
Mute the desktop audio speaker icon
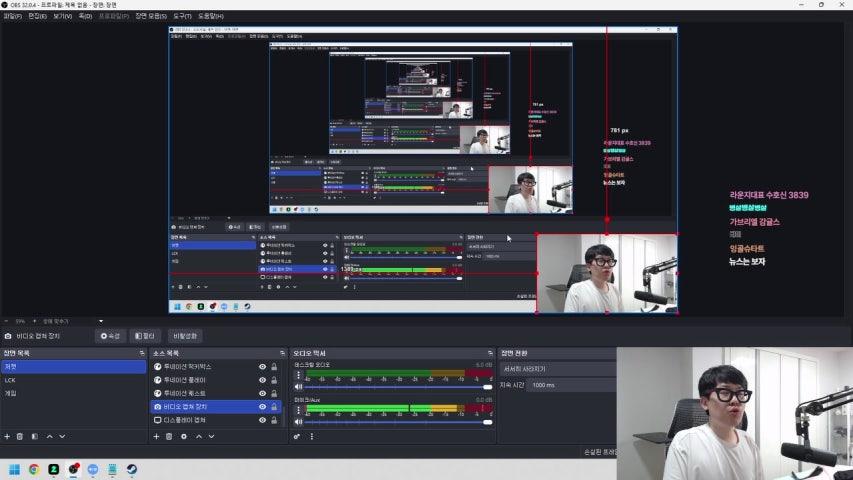[298, 388]
